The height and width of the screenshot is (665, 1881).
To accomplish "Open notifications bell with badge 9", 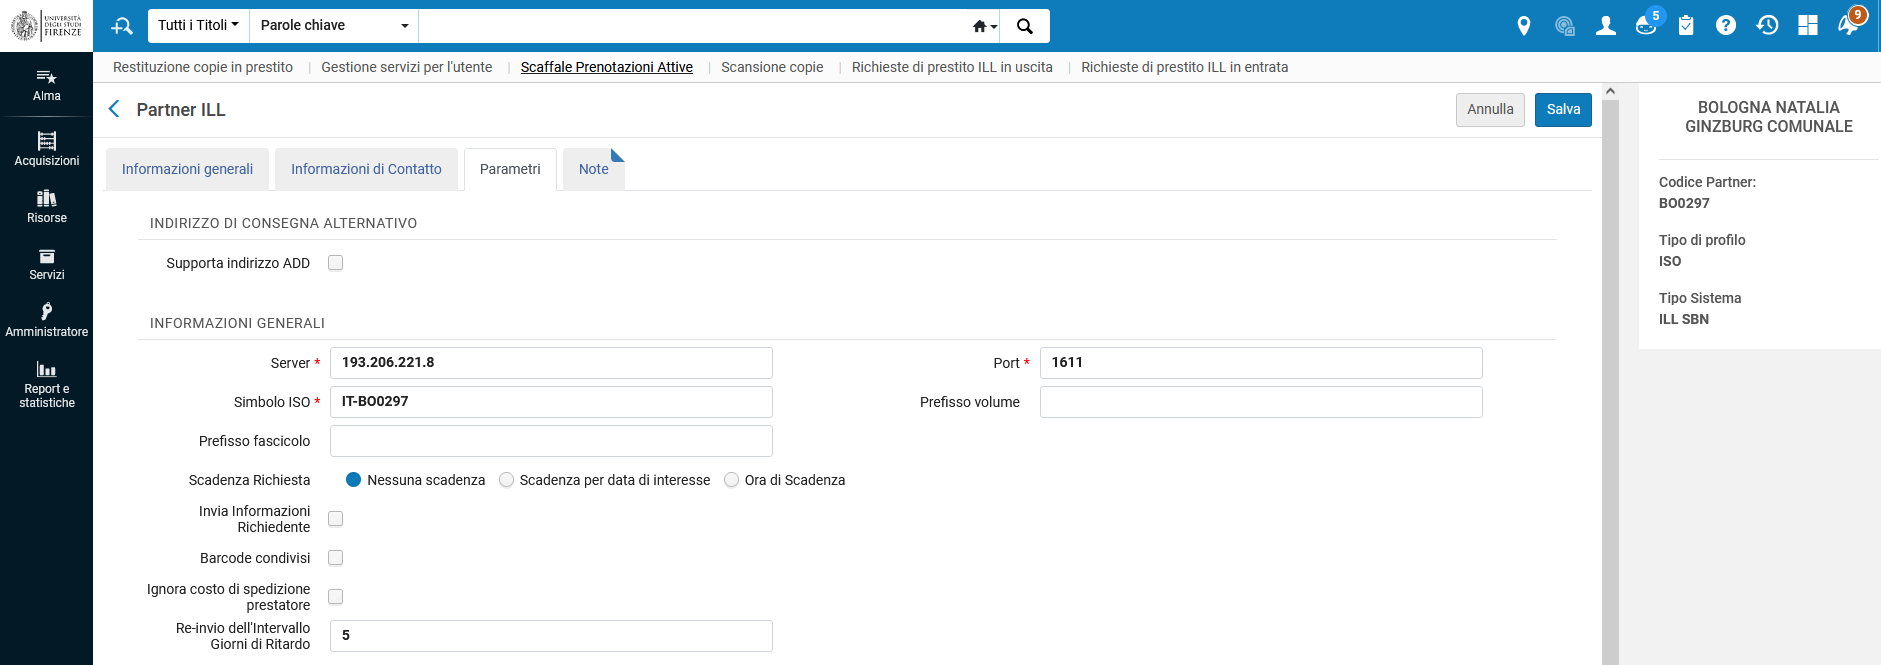I will tap(1850, 24).
